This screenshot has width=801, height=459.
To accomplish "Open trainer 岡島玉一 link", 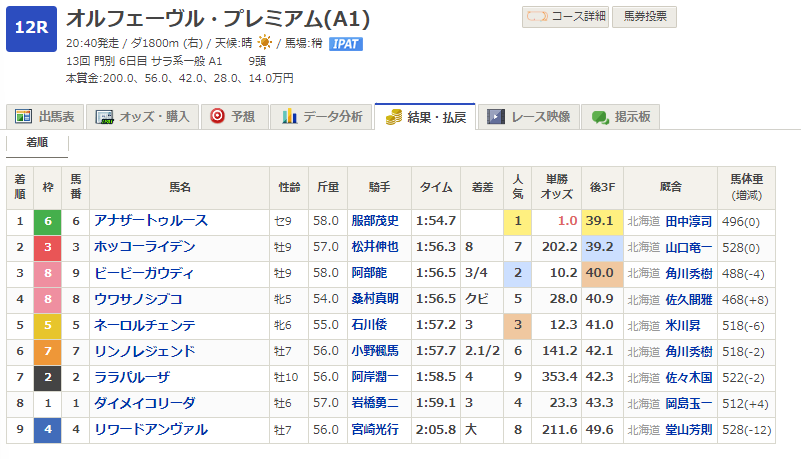I will (689, 403).
